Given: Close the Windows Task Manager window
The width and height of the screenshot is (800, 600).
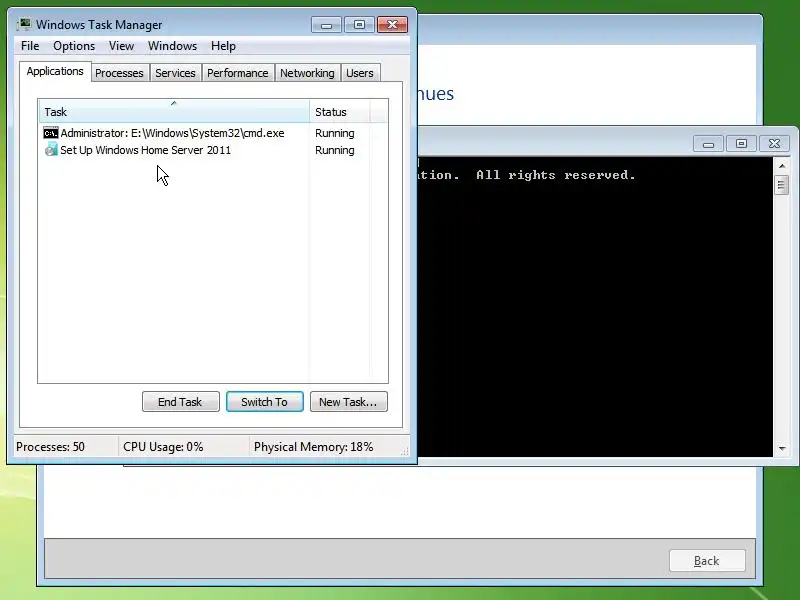Looking at the screenshot, I should (x=392, y=24).
